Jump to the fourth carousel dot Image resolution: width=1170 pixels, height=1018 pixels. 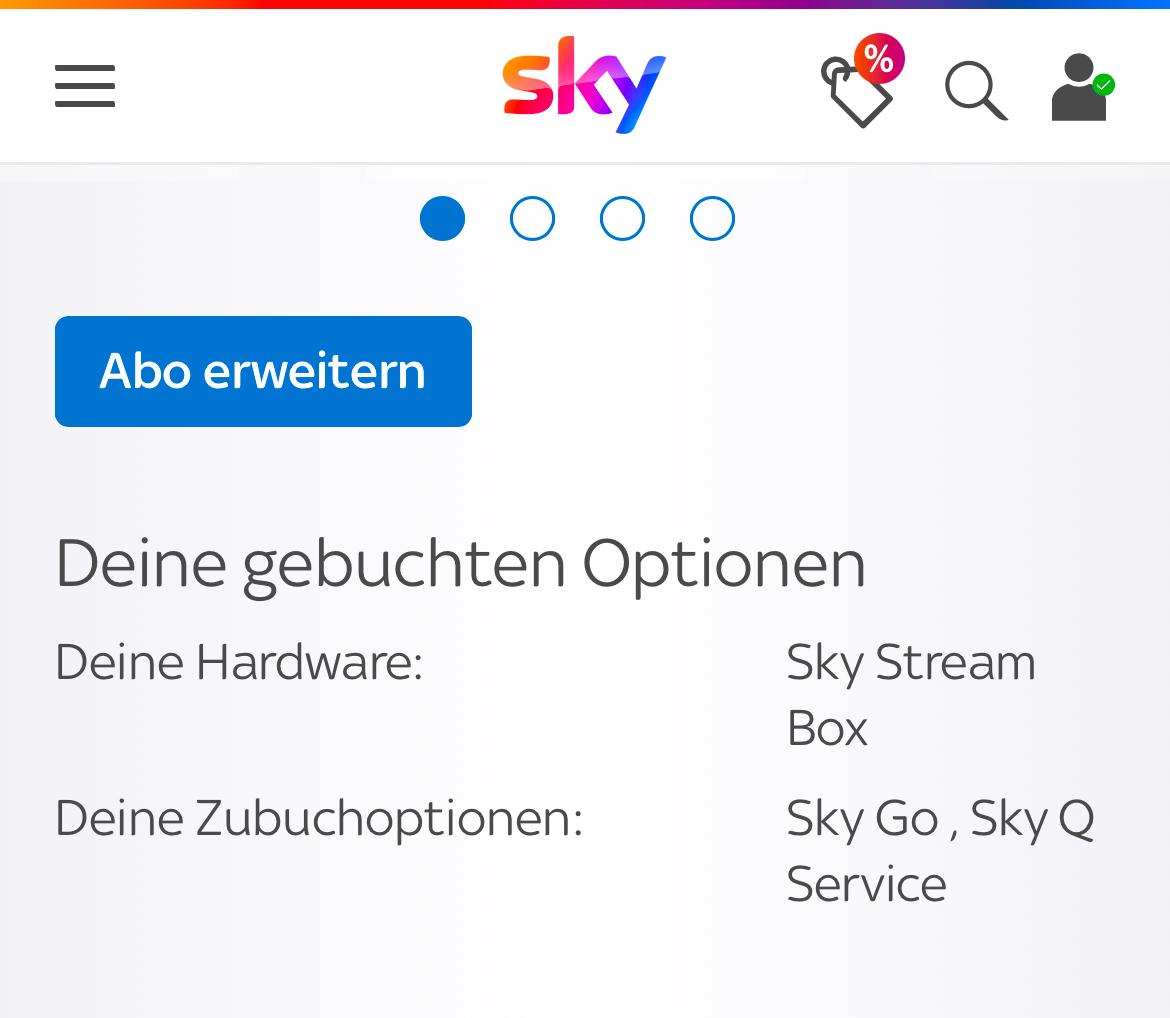[x=712, y=219]
